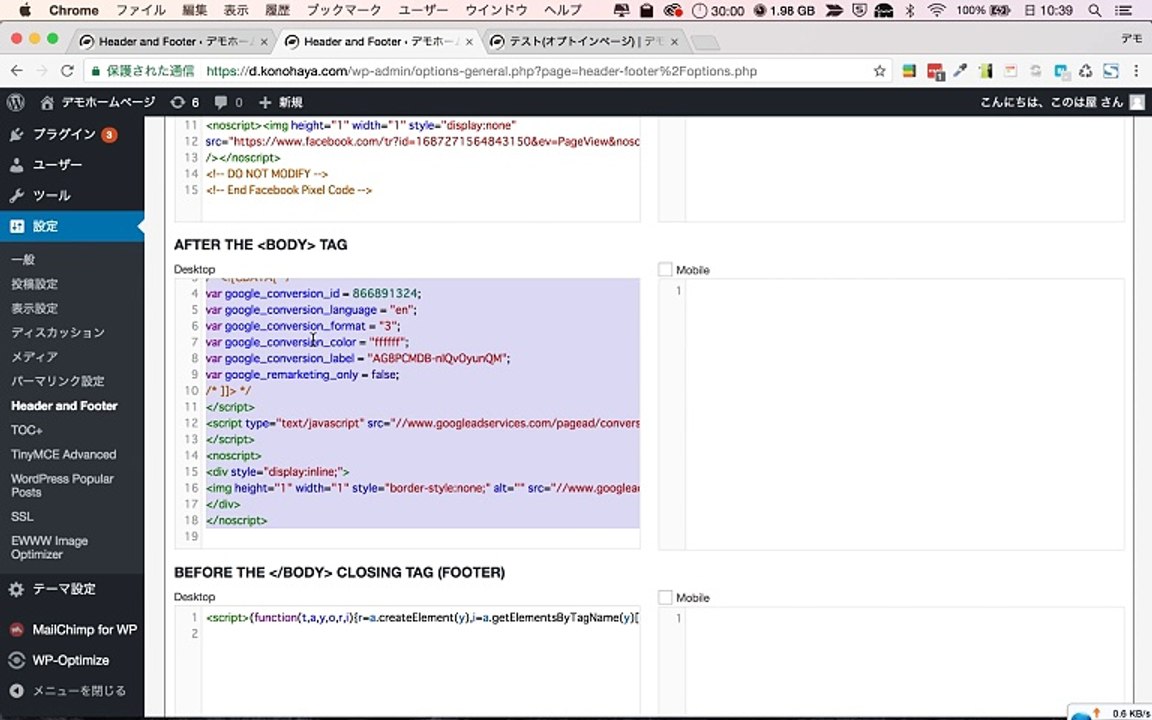
Task: Click in After Body tag Desktop code editor
Action: pyautogui.click(x=407, y=413)
